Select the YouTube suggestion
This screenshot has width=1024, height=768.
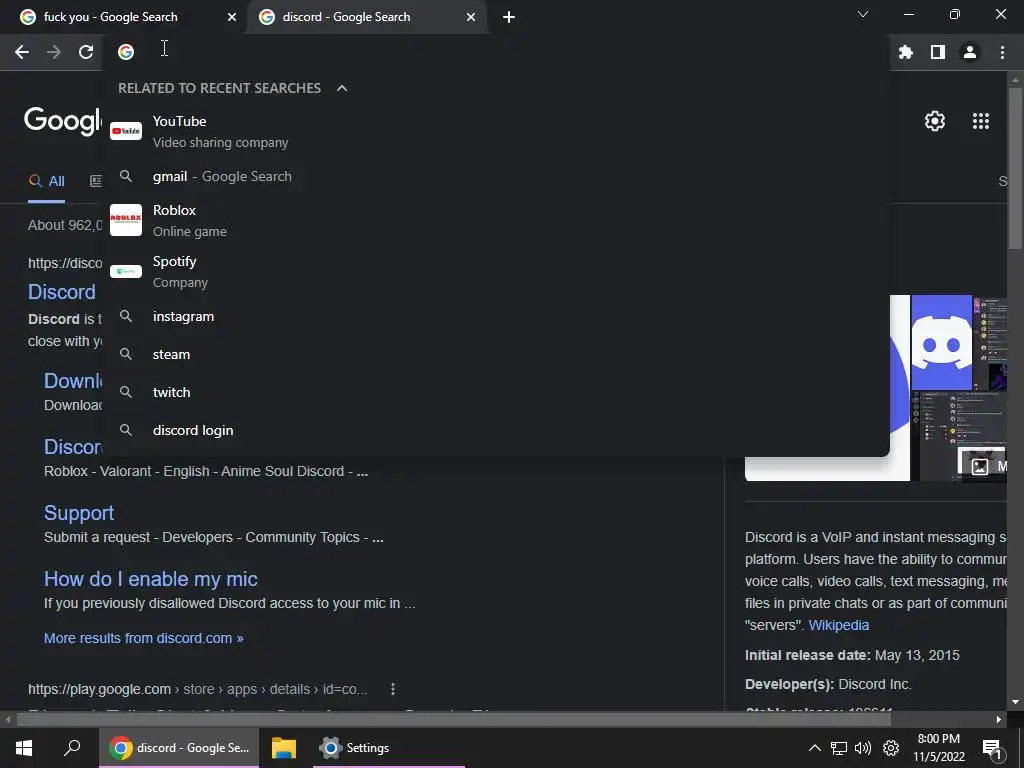point(496,131)
